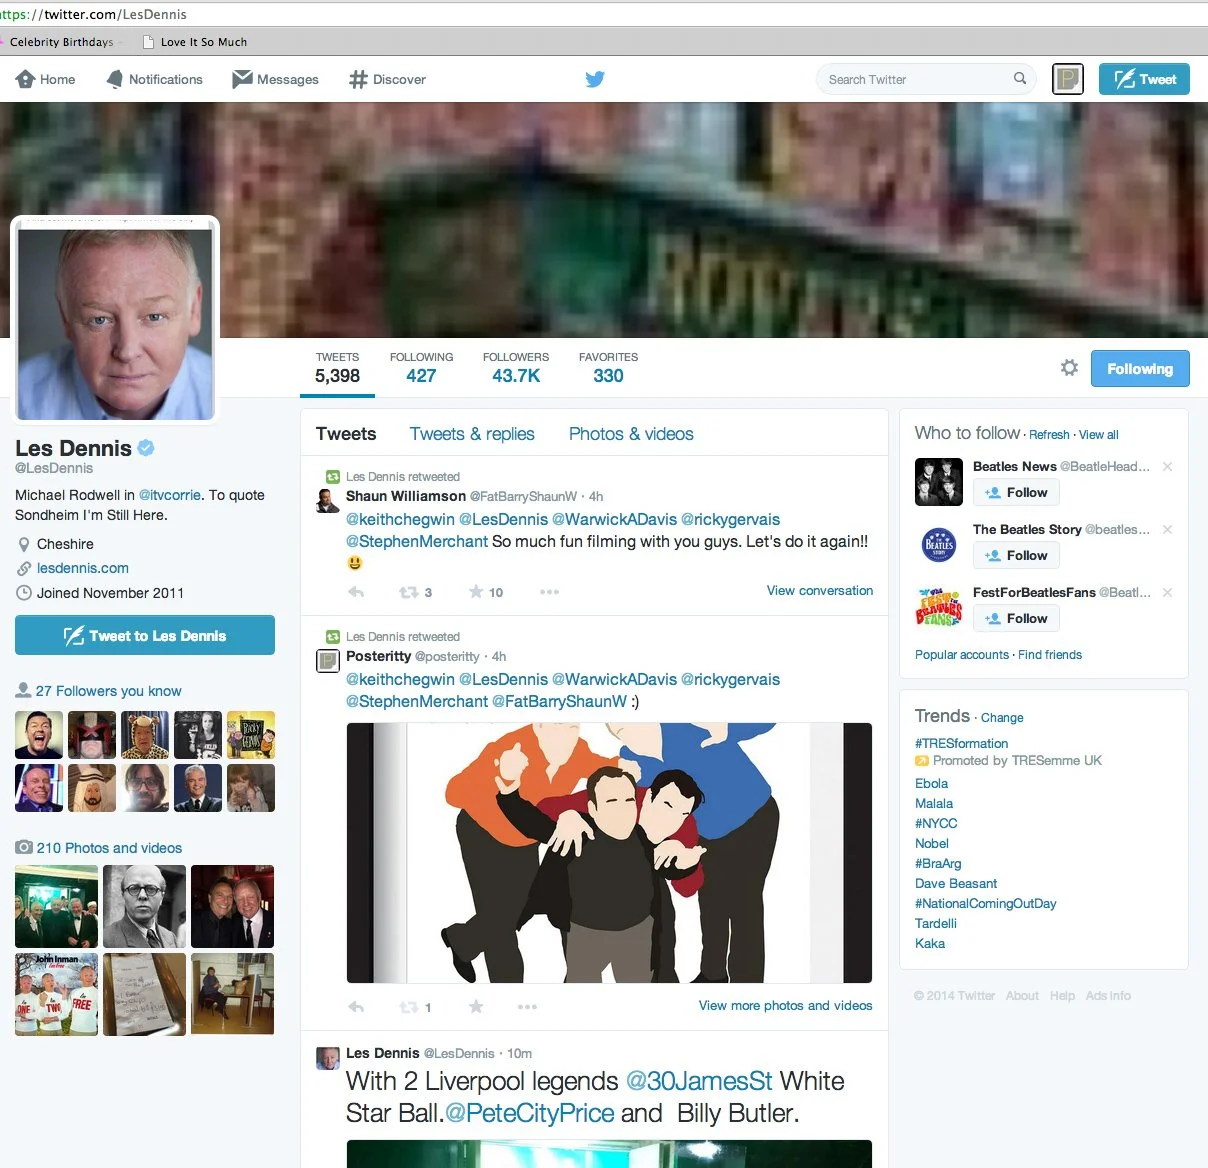The width and height of the screenshot is (1208, 1168).
Task: Click the verified badge next to Les Dennis
Action: [146, 448]
